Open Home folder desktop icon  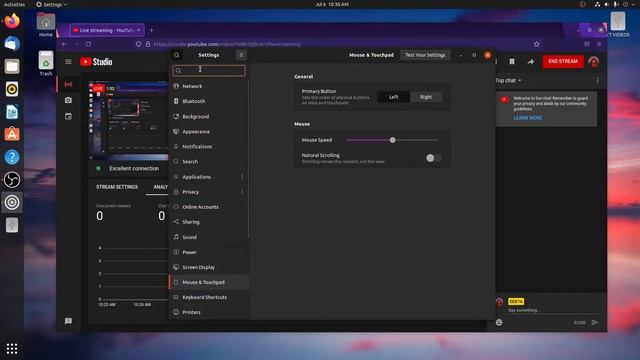coord(46,25)
